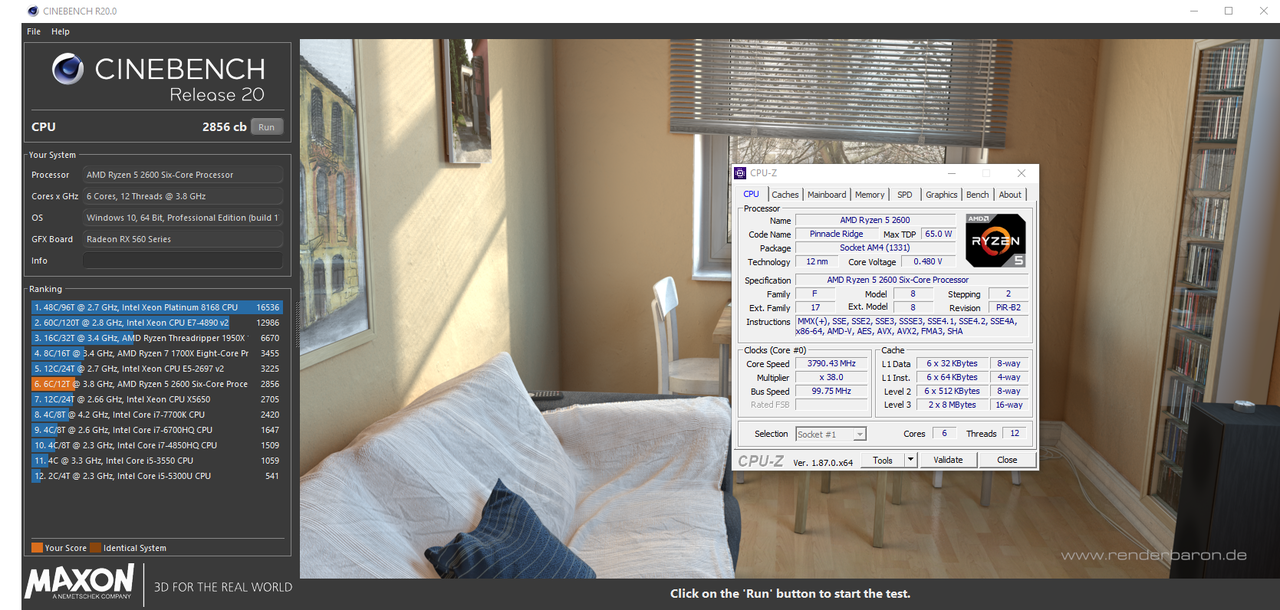Image resolution: width=1280 pixels, height=610 pixels.
Task: Select ranking row Intel Core i5-5300U
Action: pos(157,476)
